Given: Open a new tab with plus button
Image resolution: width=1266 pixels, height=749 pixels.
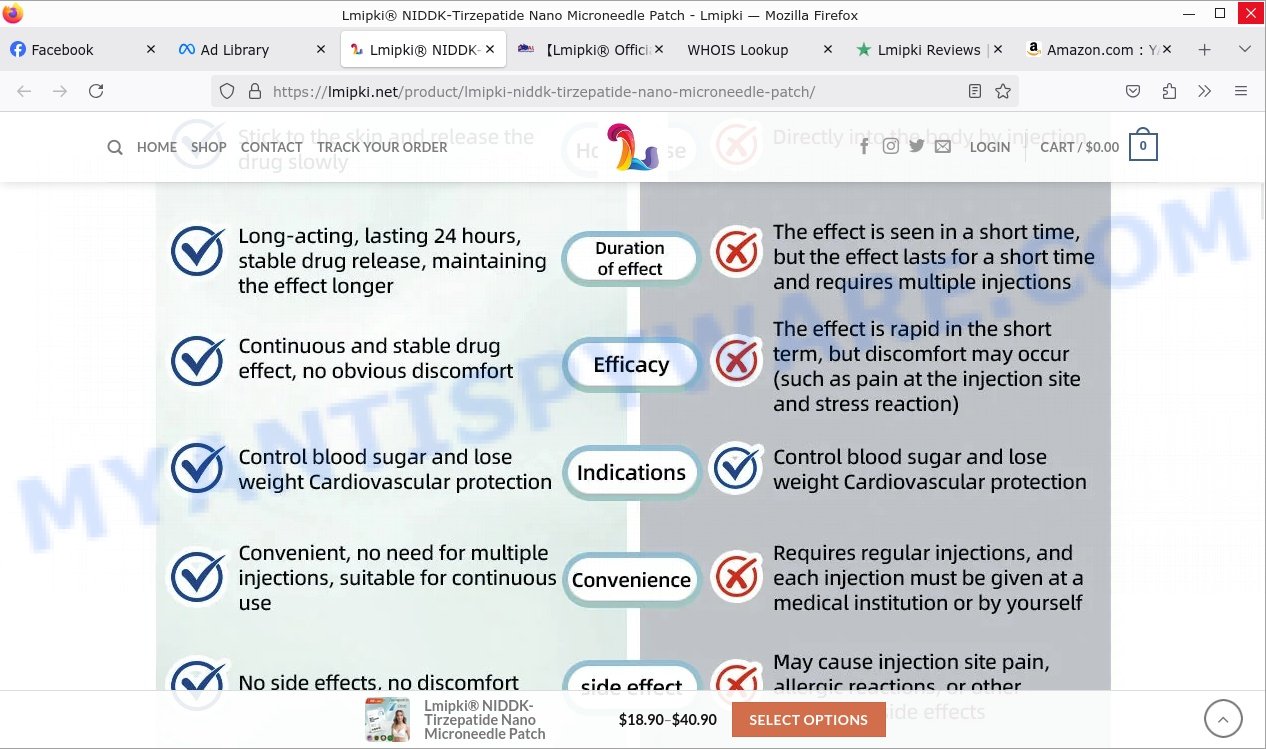Looking at the screenshot, I should point(1205,49).
